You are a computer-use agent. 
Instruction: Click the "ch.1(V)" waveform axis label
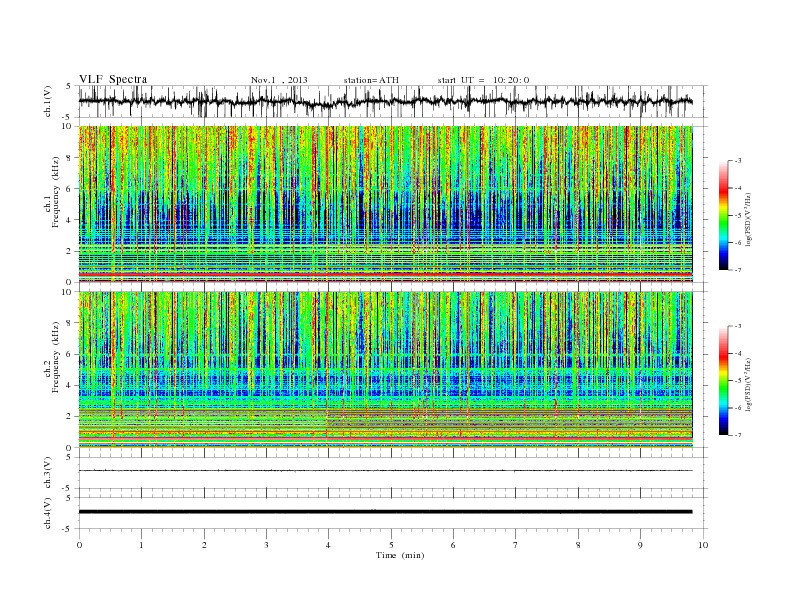click(x=47, y=101)
